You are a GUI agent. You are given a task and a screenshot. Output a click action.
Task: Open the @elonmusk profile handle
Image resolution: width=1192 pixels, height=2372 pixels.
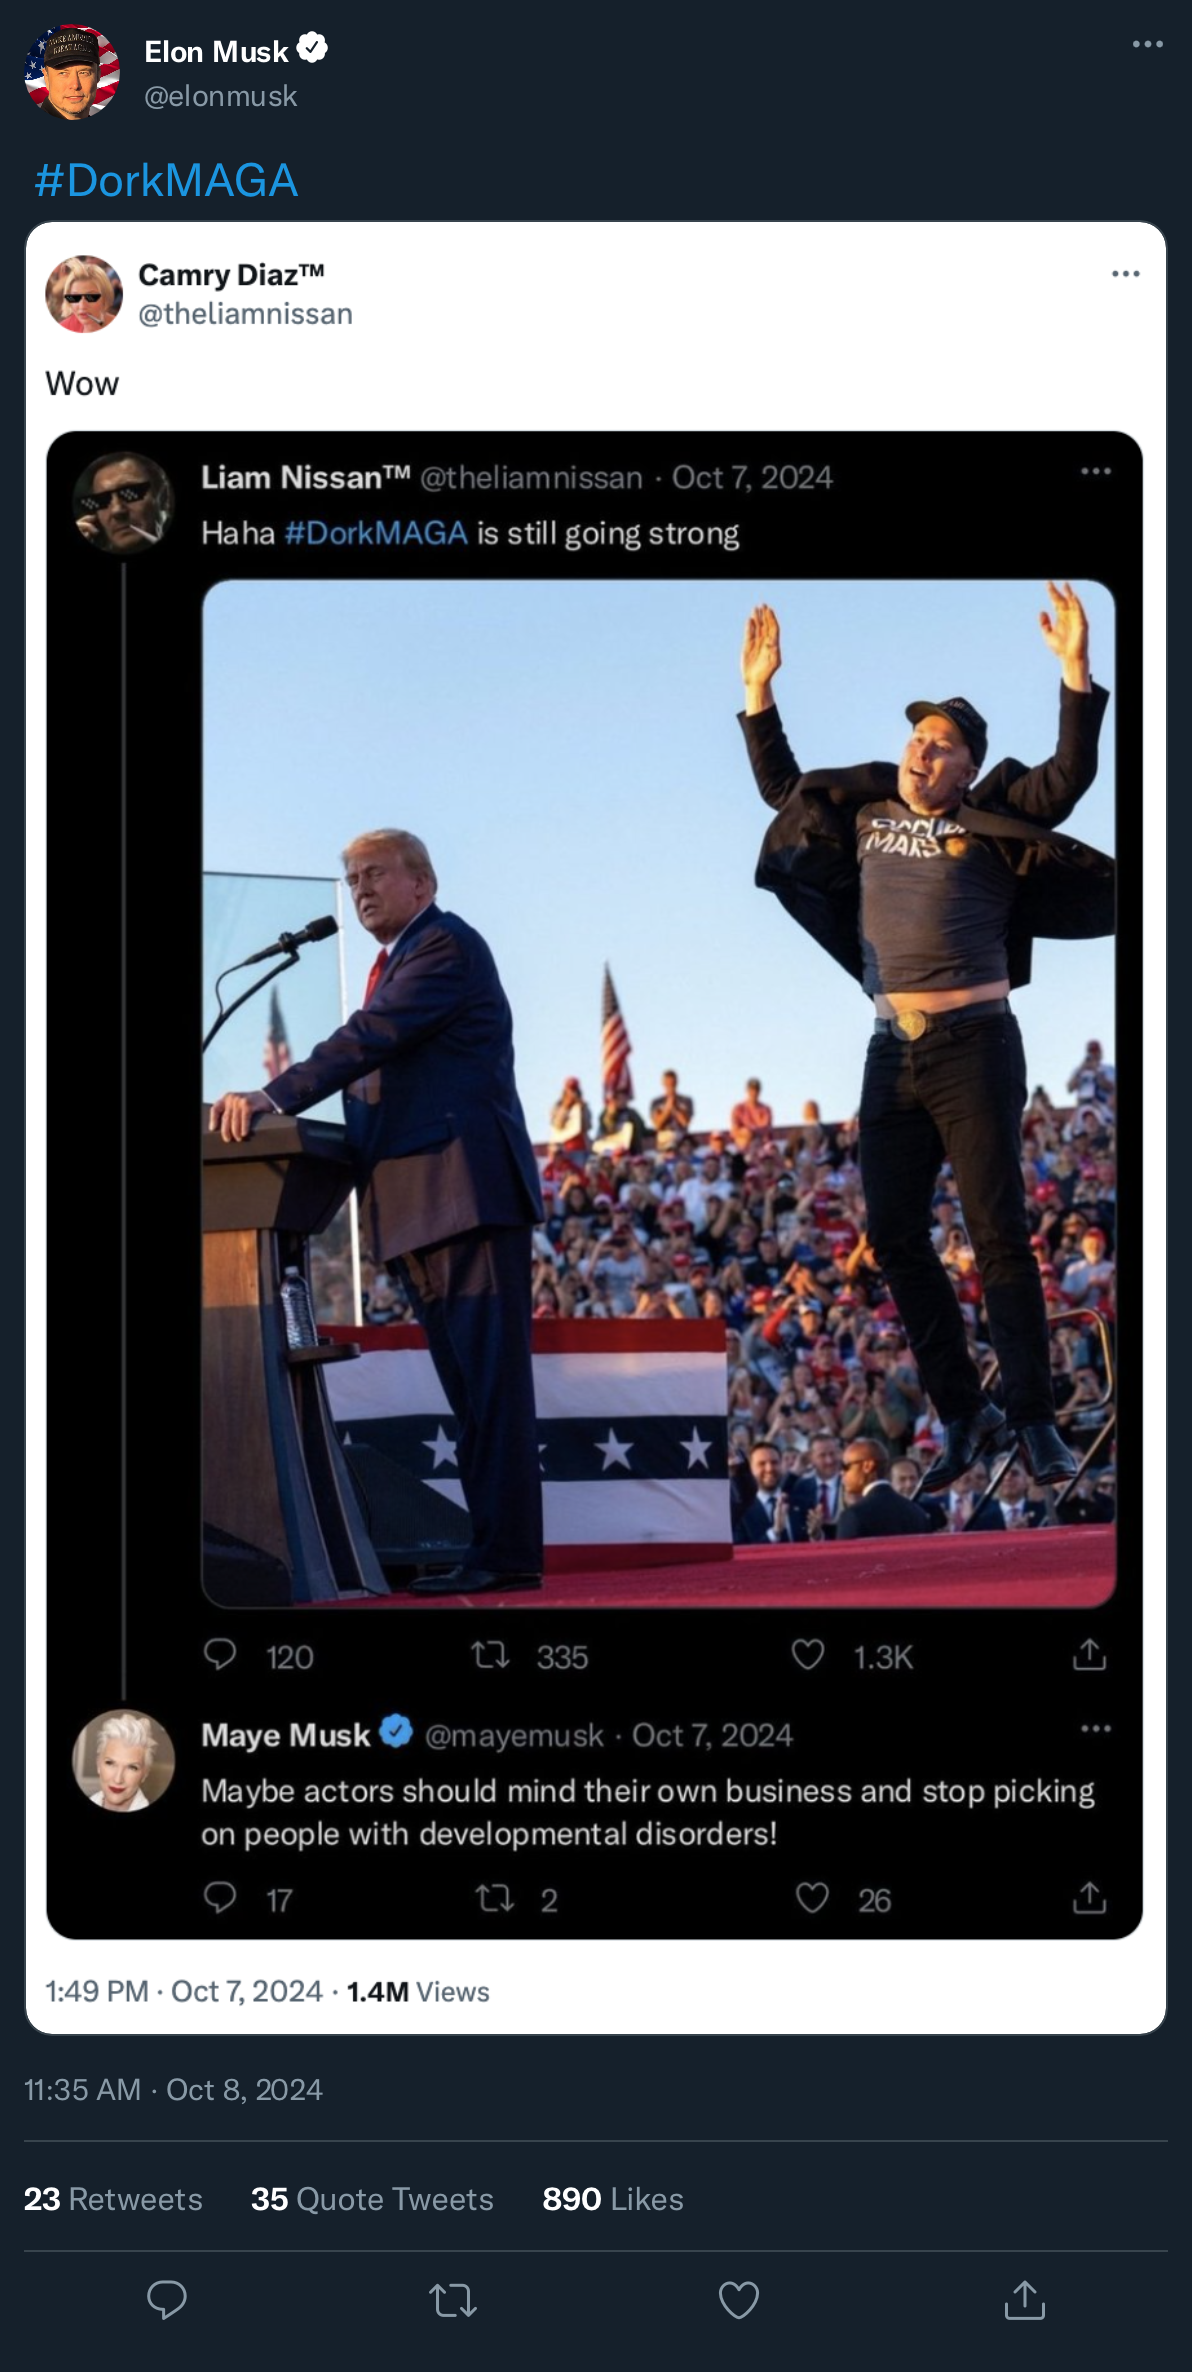pyautogui.click(x=221, y=96)
